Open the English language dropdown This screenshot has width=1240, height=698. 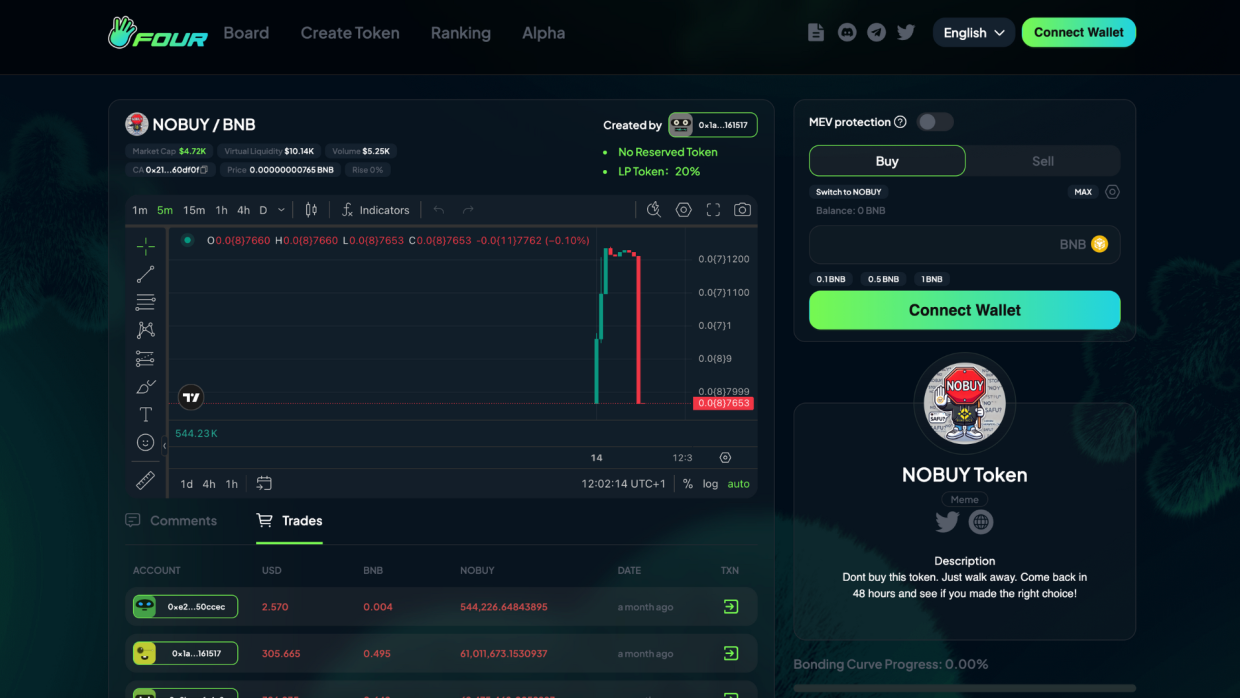[x=973, y=32]
